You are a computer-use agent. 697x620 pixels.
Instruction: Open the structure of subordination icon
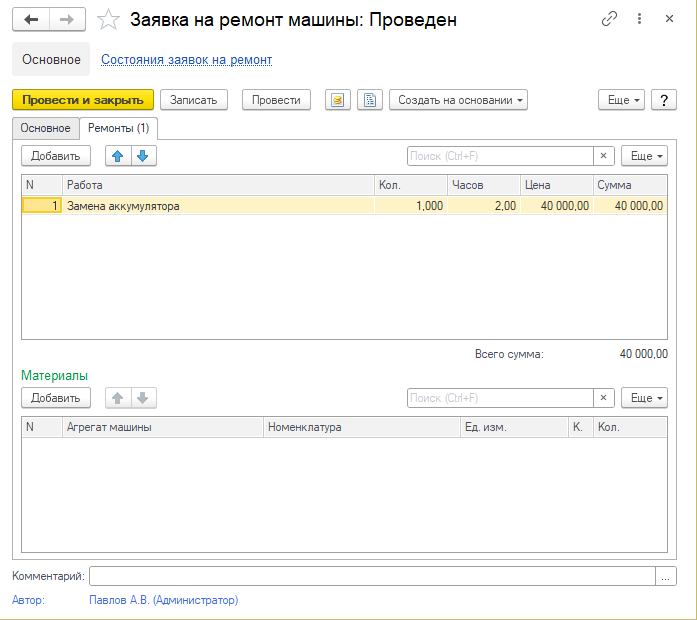coord(370,100)
